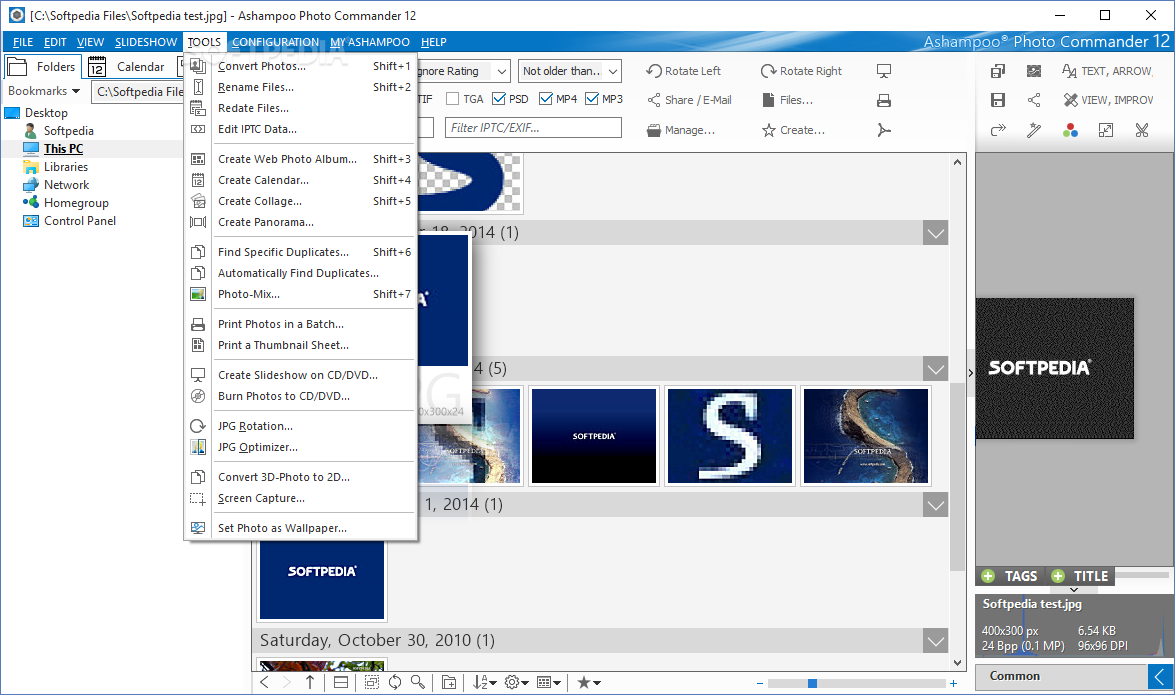Open the large S letter thumbnail
Image resolution: width=1175 pixels, height=695 pixels.
coord(729,436)
